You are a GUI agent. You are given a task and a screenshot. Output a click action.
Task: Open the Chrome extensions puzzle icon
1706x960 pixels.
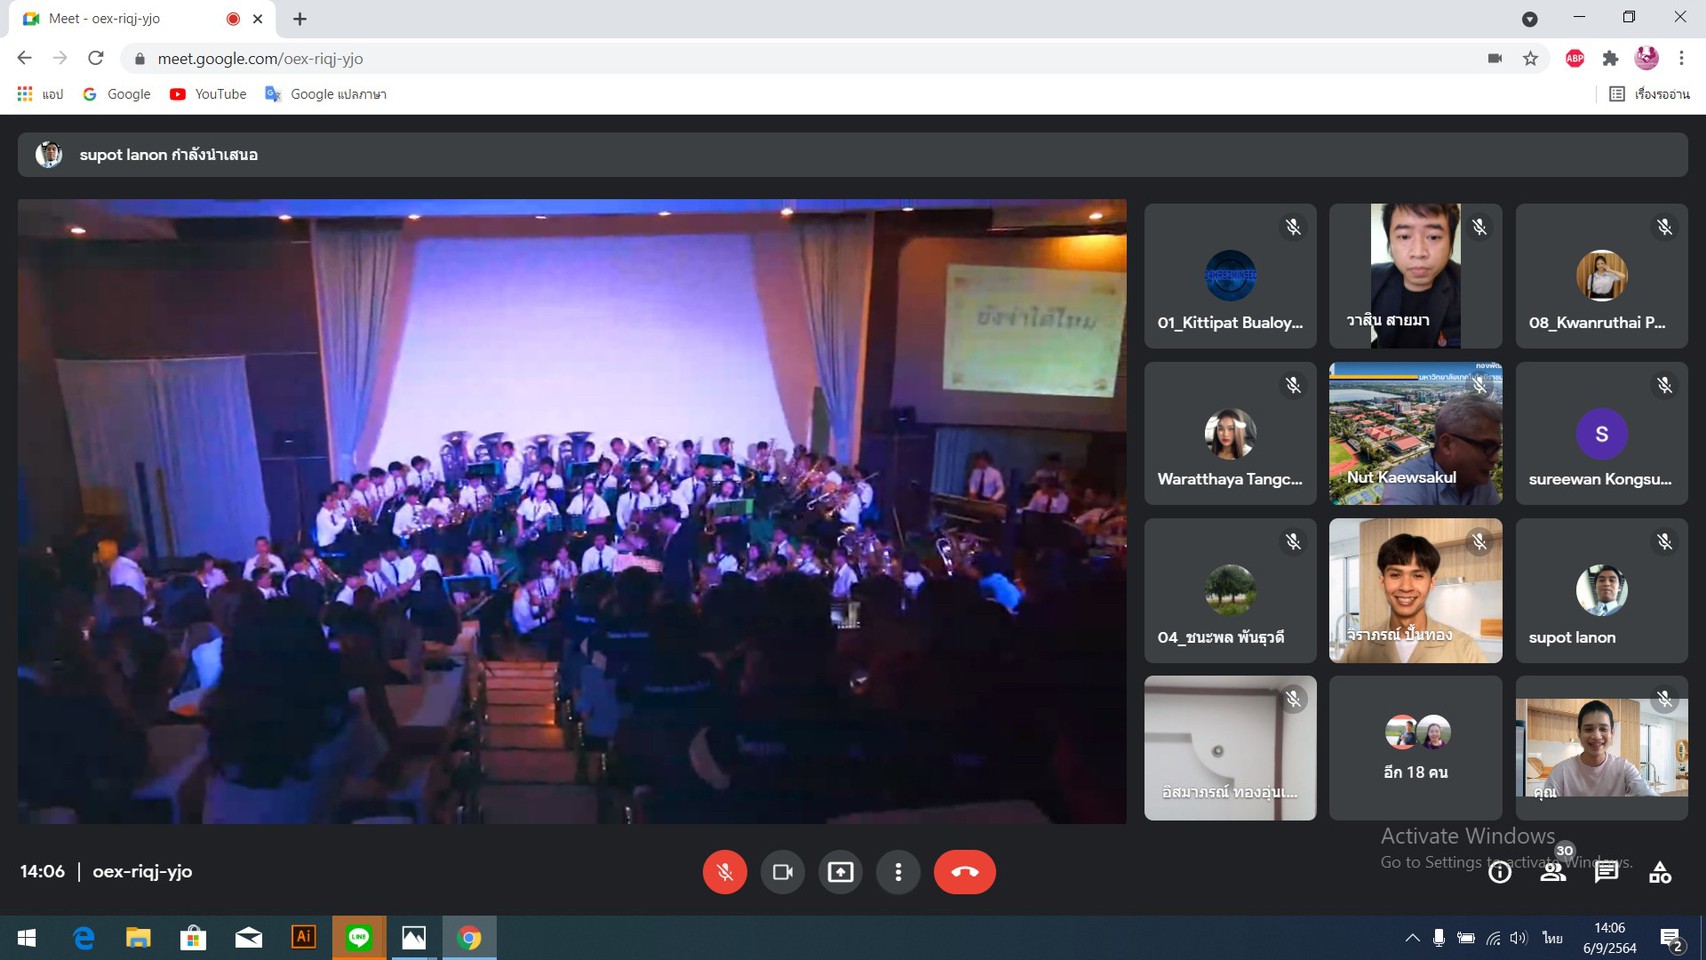click(1610, 59)
